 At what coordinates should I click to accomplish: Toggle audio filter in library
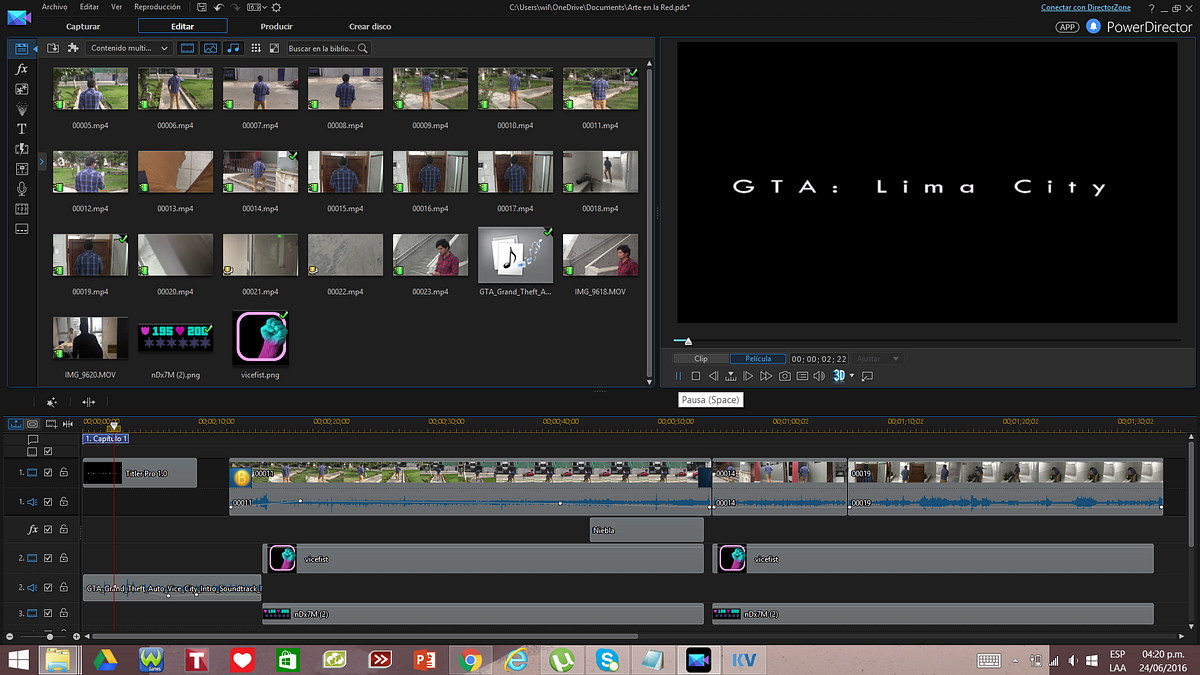[x=233, y=48]
